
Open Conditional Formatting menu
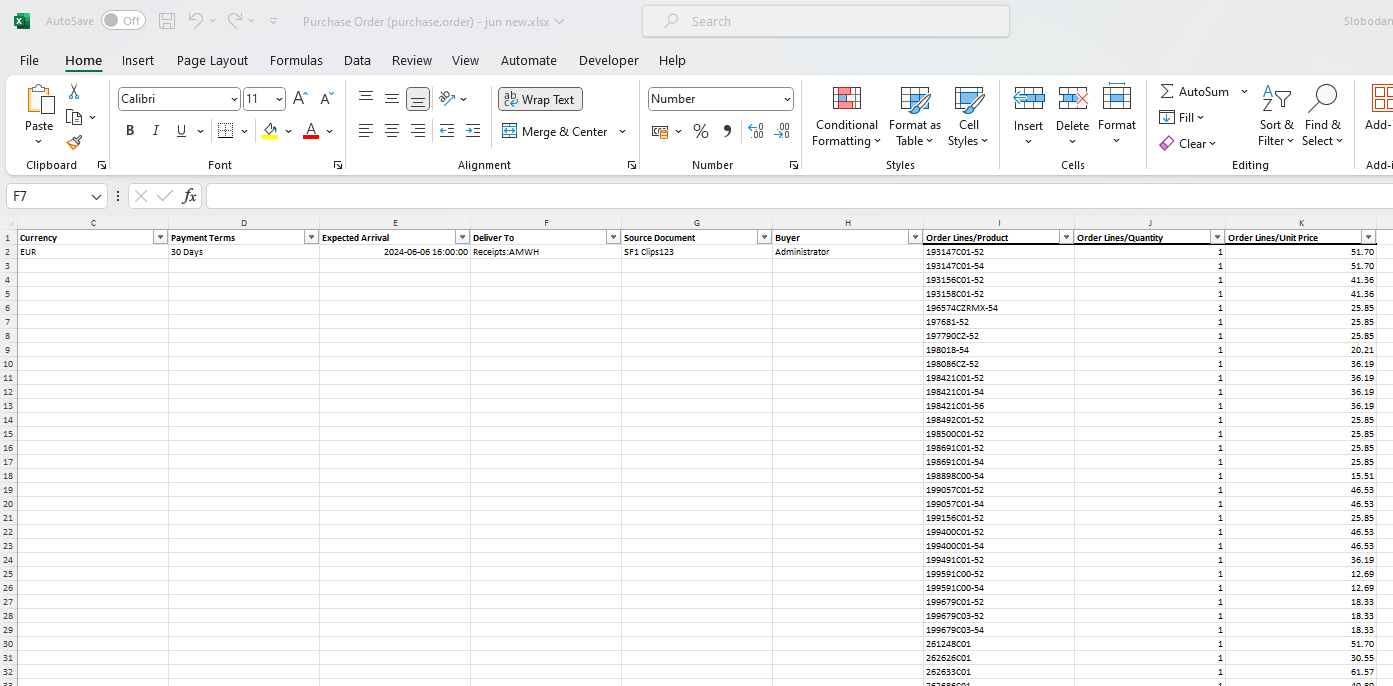(846, 118)
